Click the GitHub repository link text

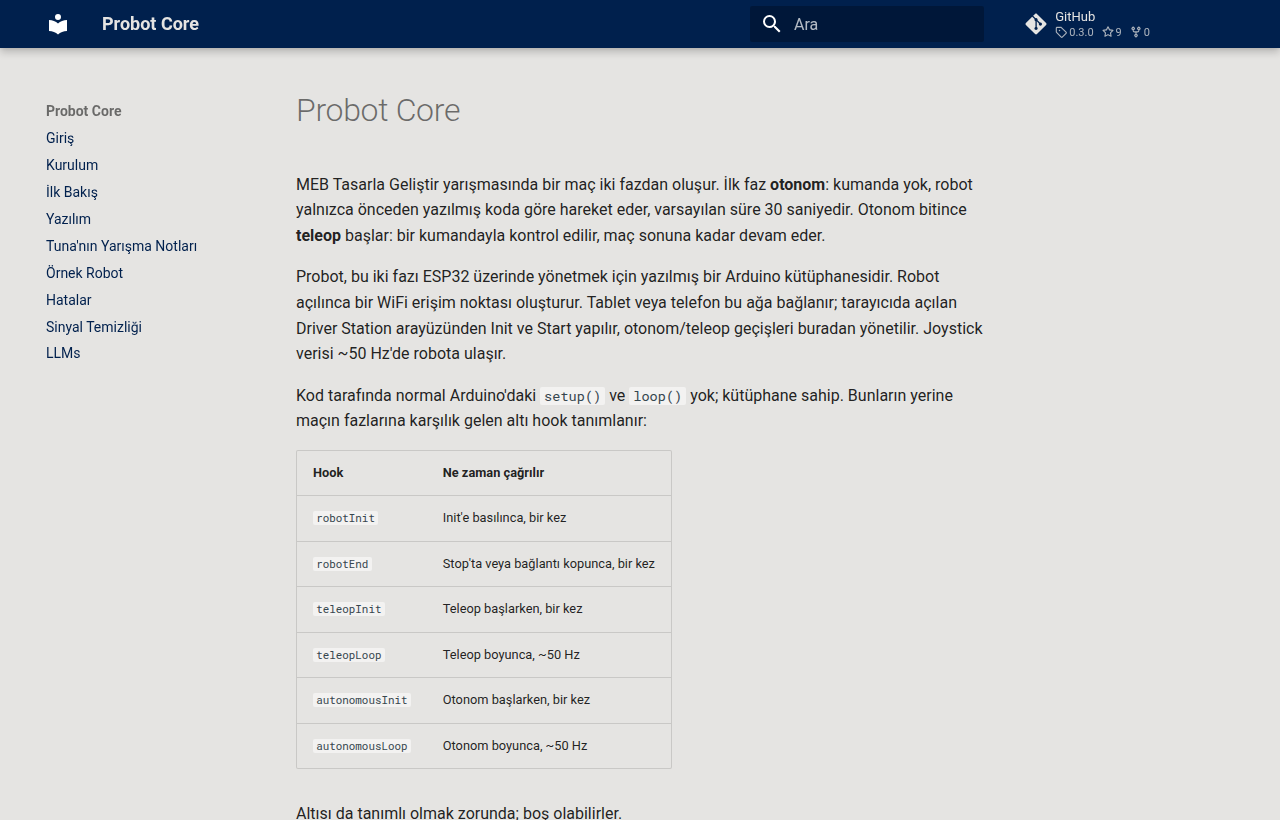pyautogui.click(x=1075, y=16)
